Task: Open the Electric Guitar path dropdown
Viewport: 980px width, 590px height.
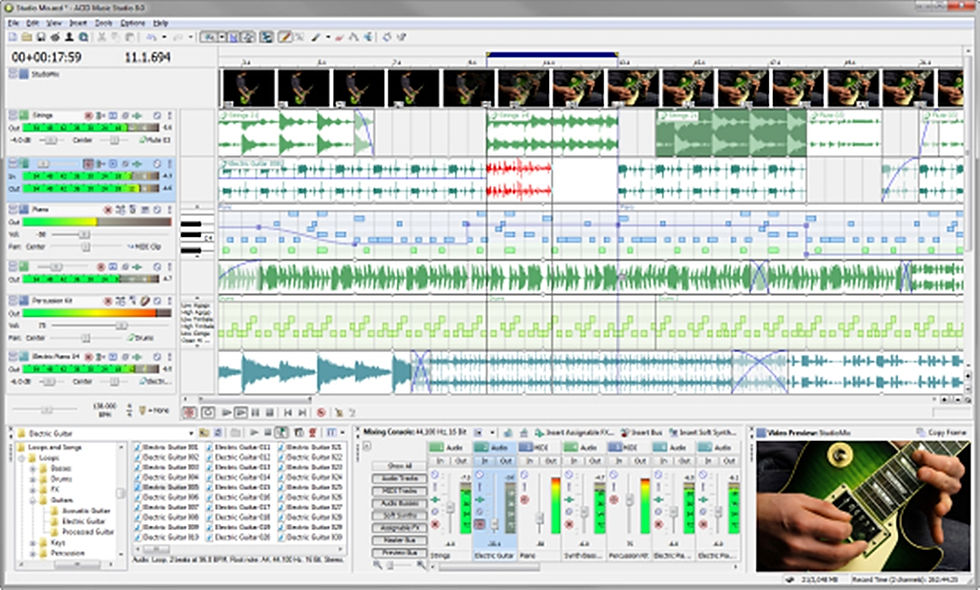Action: point(191,432)
